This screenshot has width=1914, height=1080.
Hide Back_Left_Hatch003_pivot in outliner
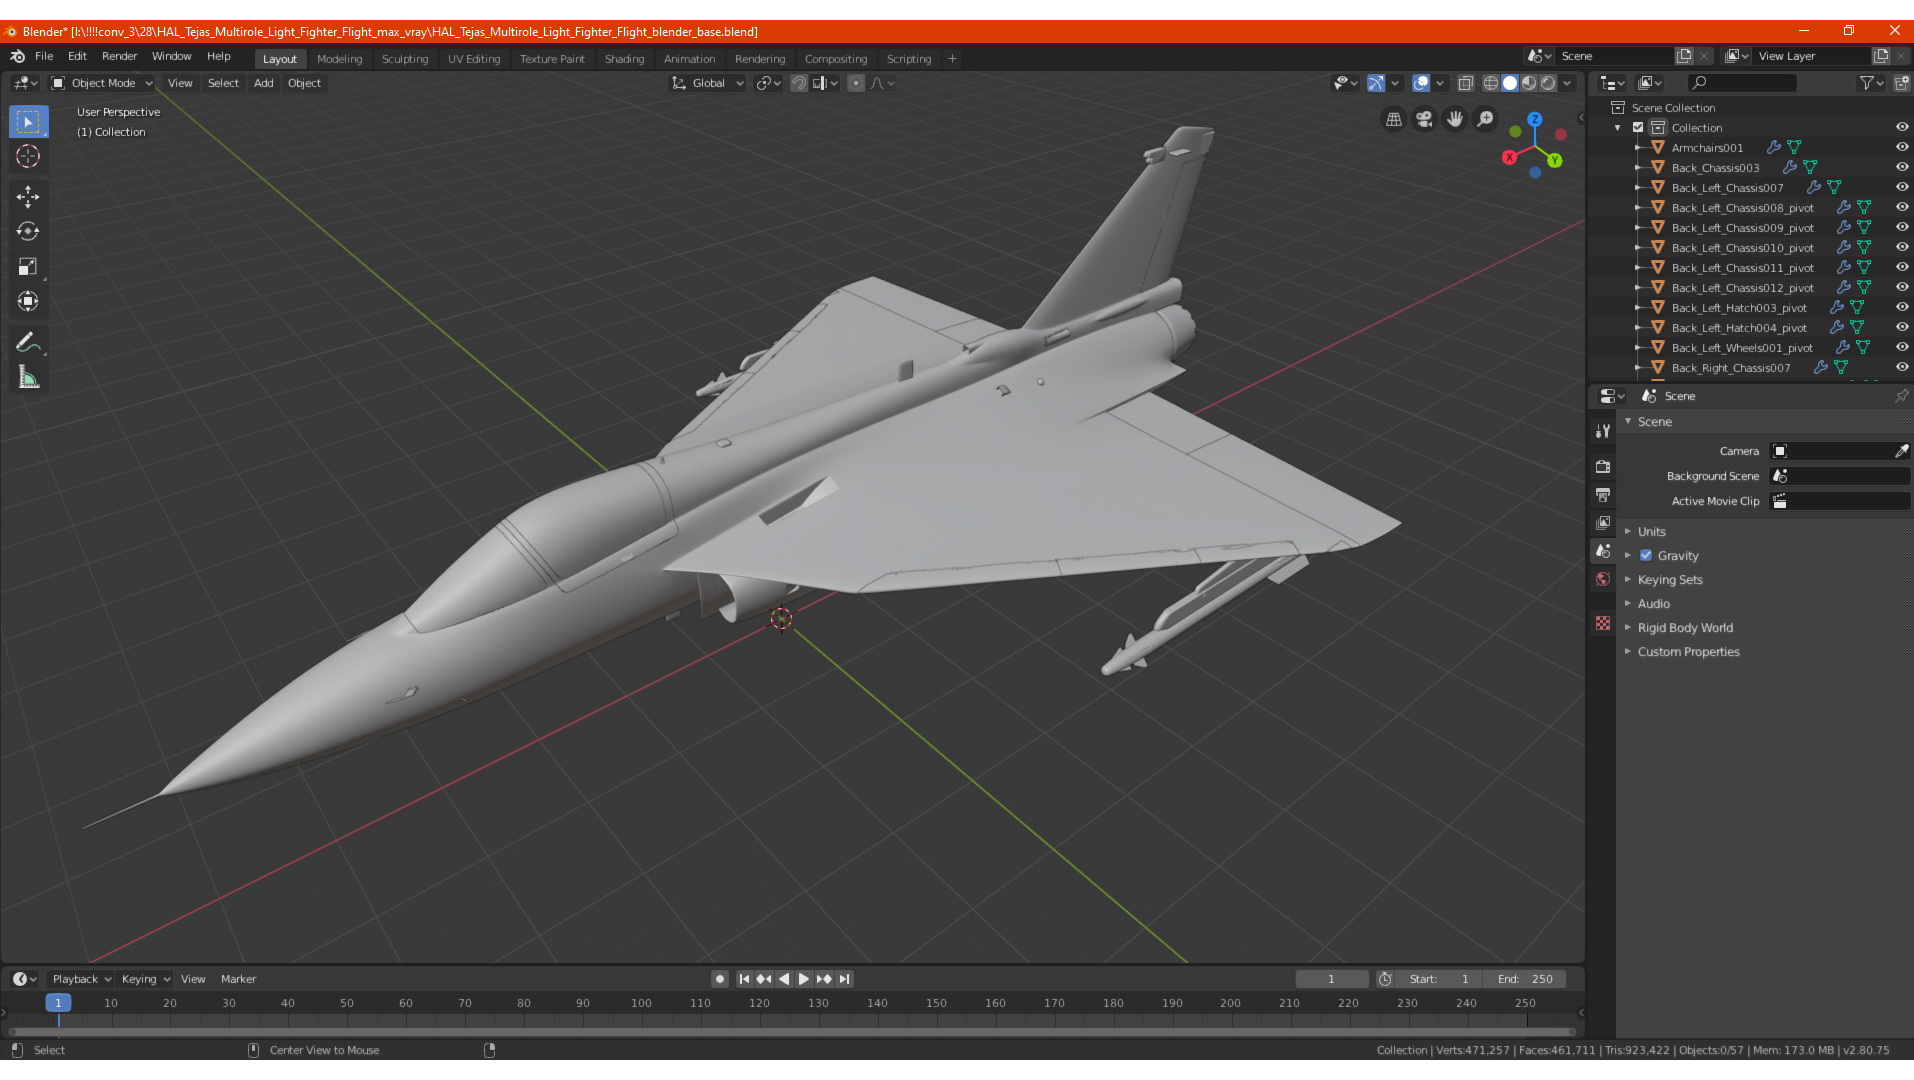coord(1902,308)
